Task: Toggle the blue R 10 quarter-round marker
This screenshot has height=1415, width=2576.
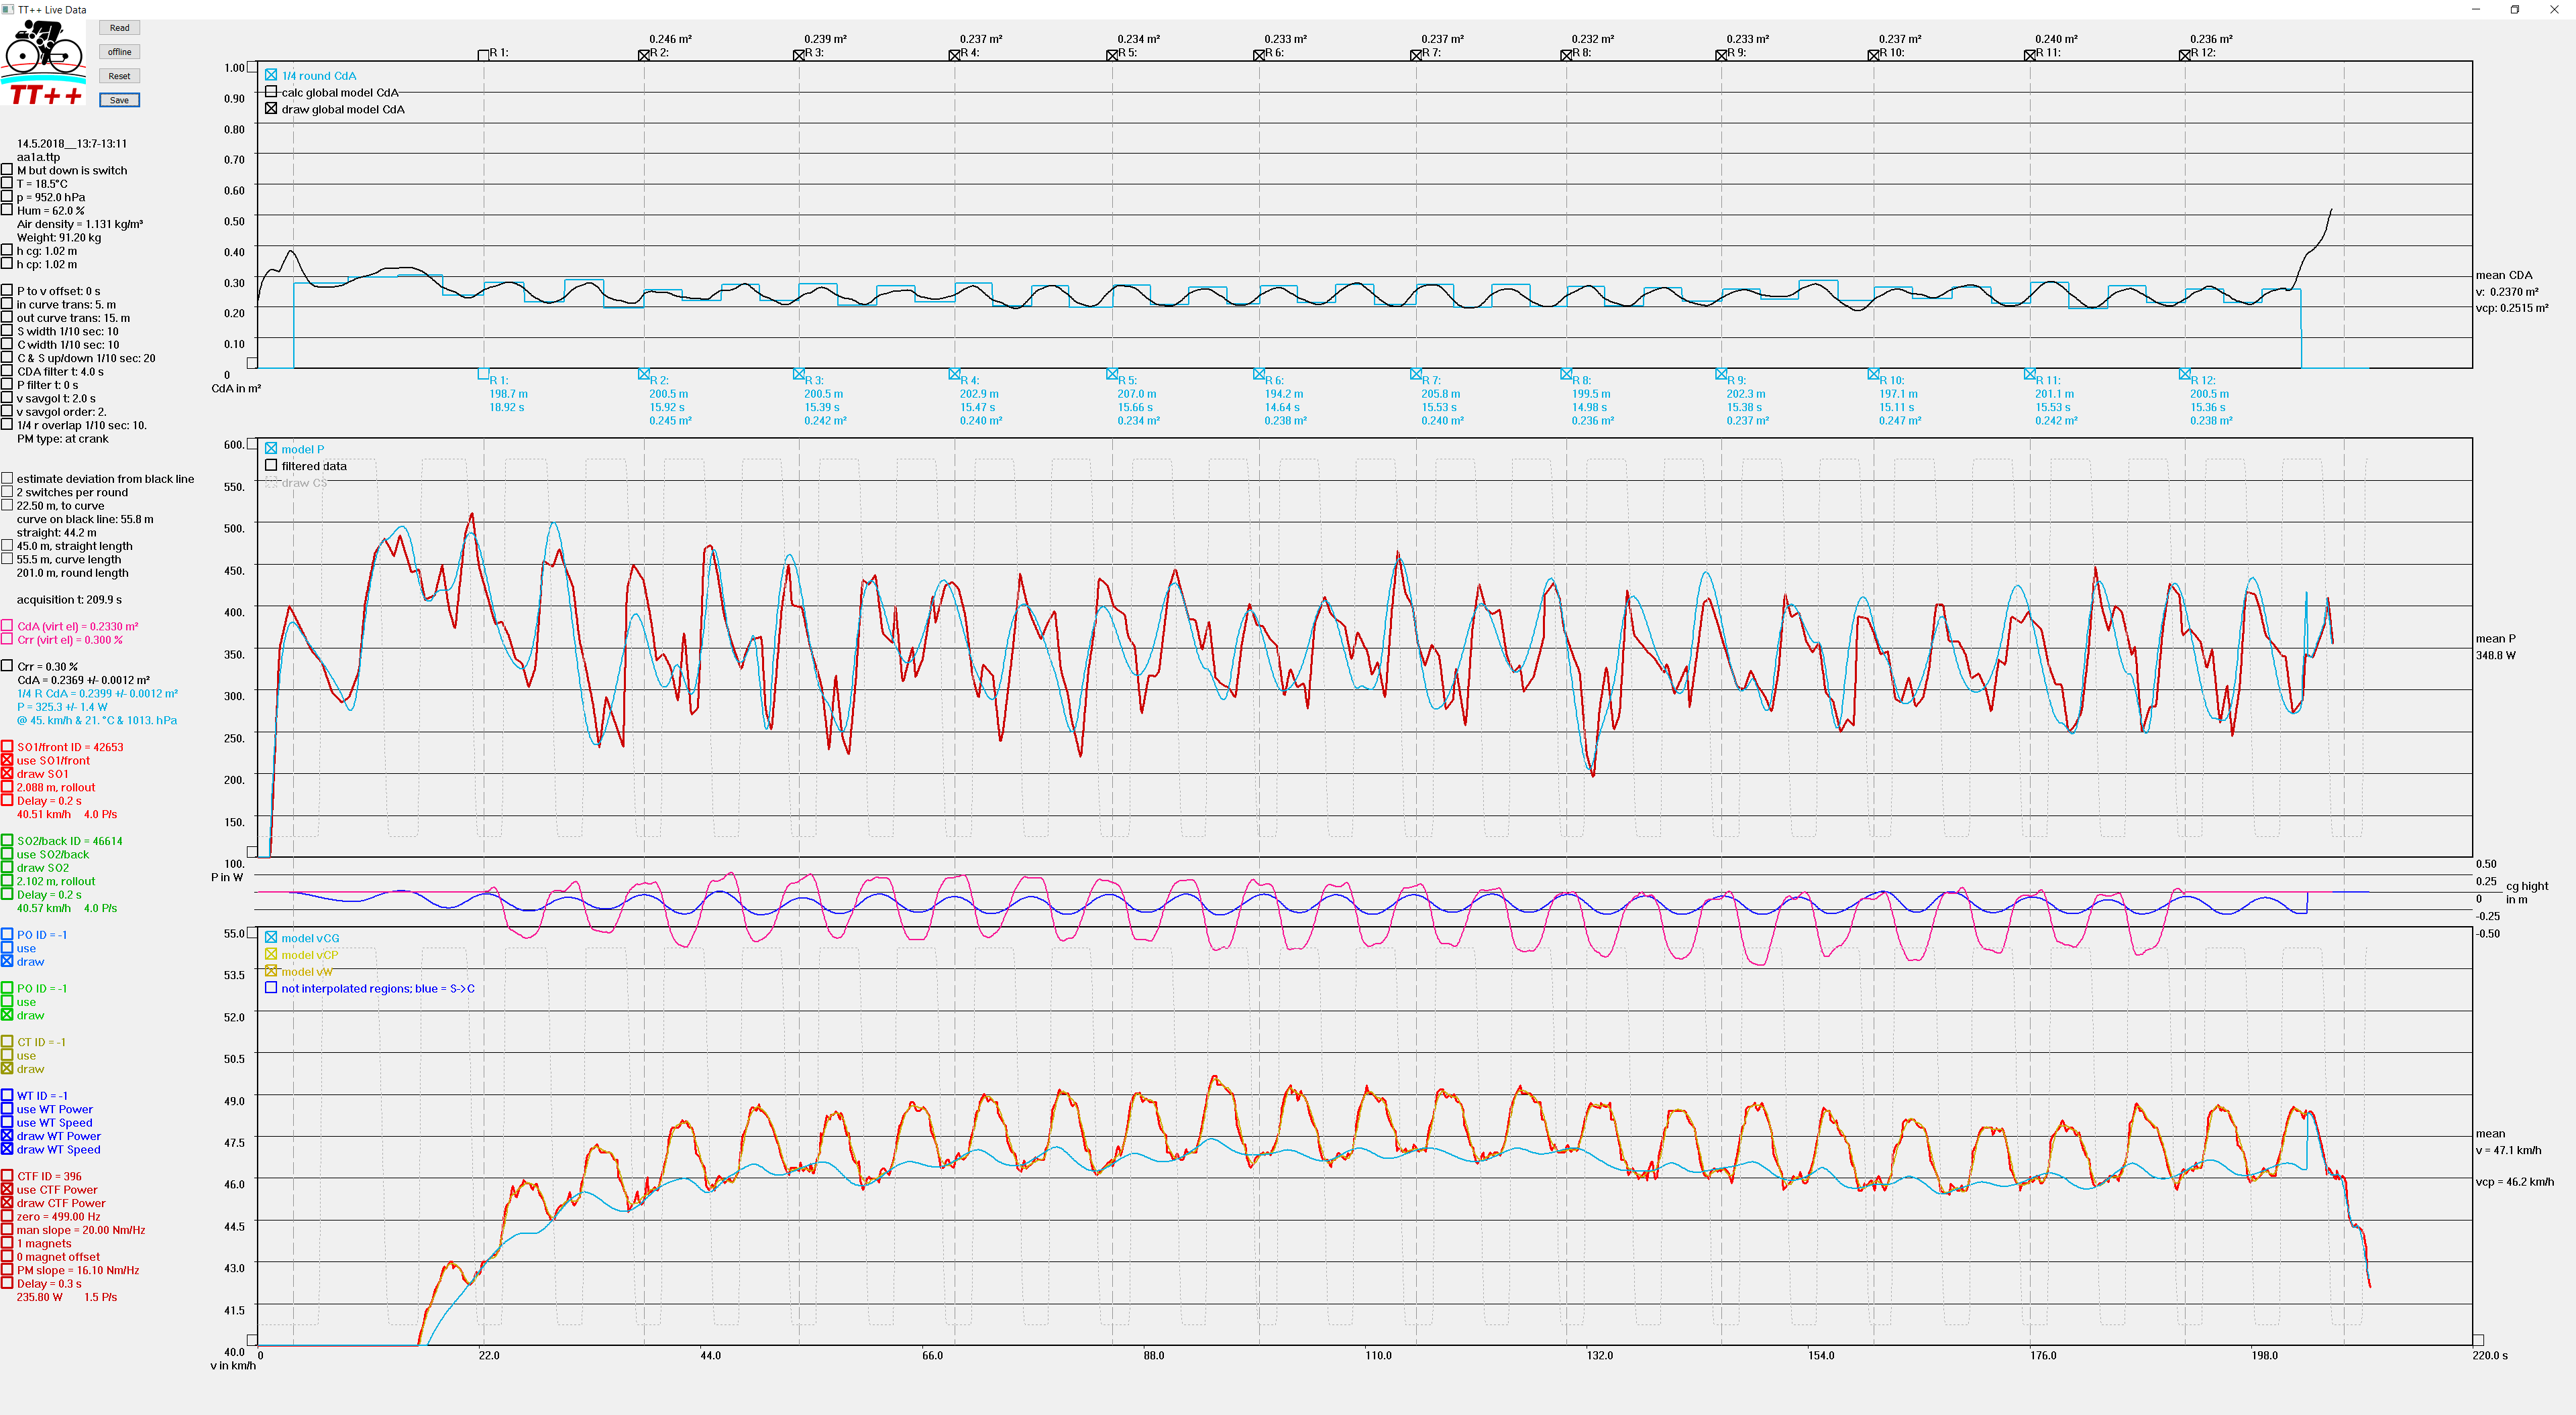Action: (1874, 375)
